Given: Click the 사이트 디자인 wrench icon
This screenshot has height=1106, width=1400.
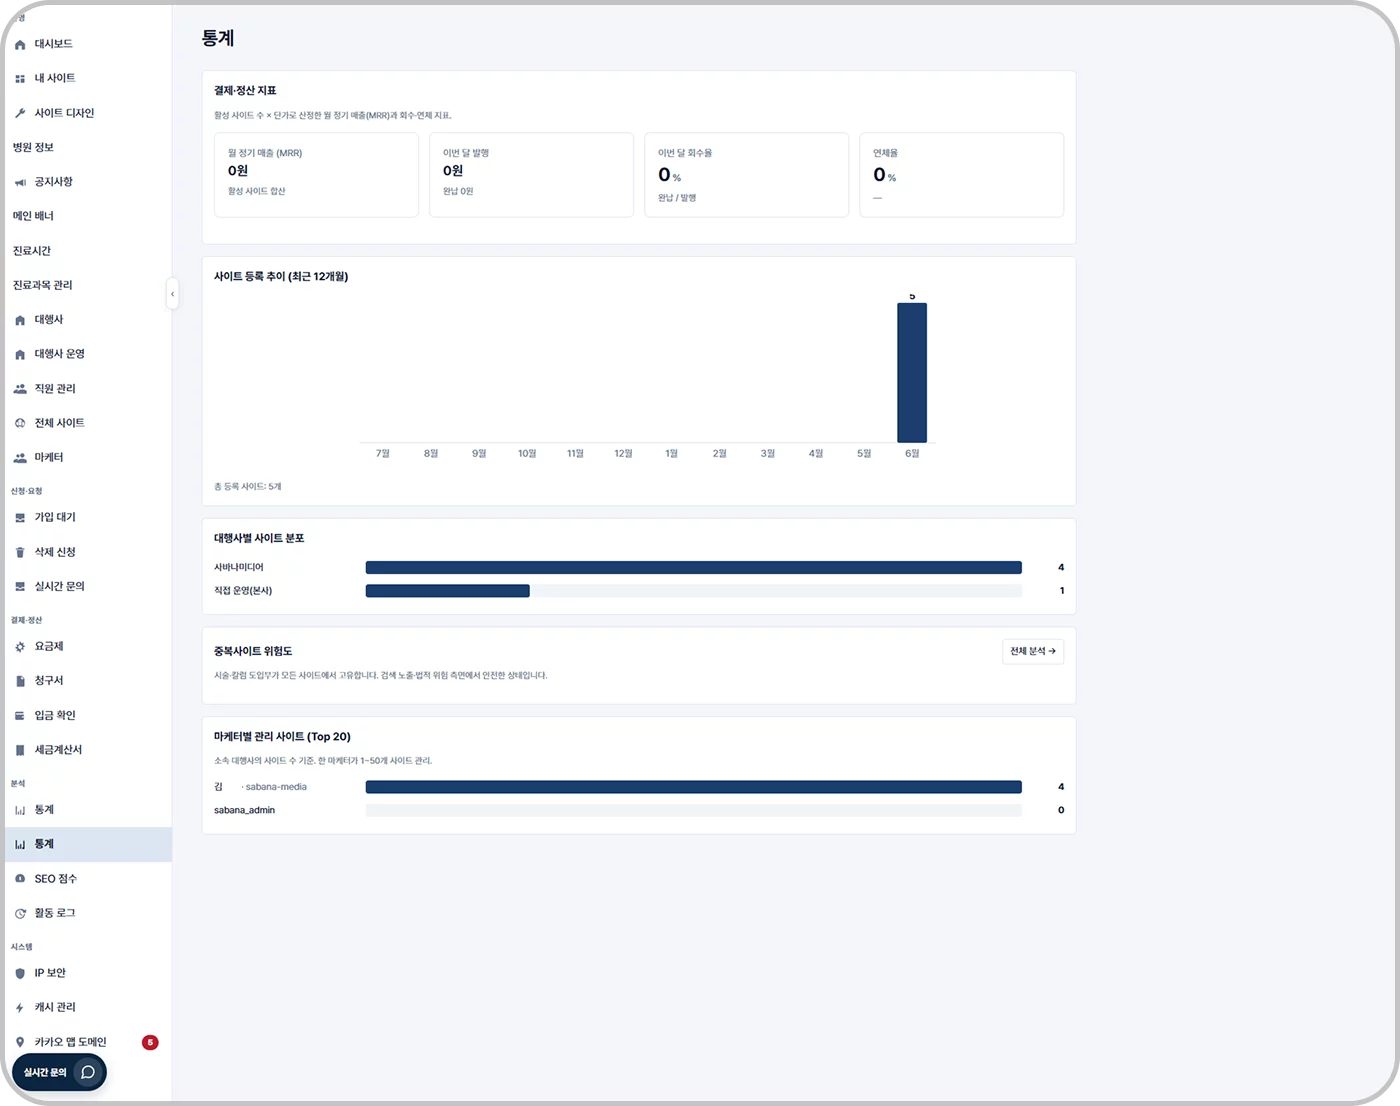Looking at the screenshot, I should (x=20, y=114).
